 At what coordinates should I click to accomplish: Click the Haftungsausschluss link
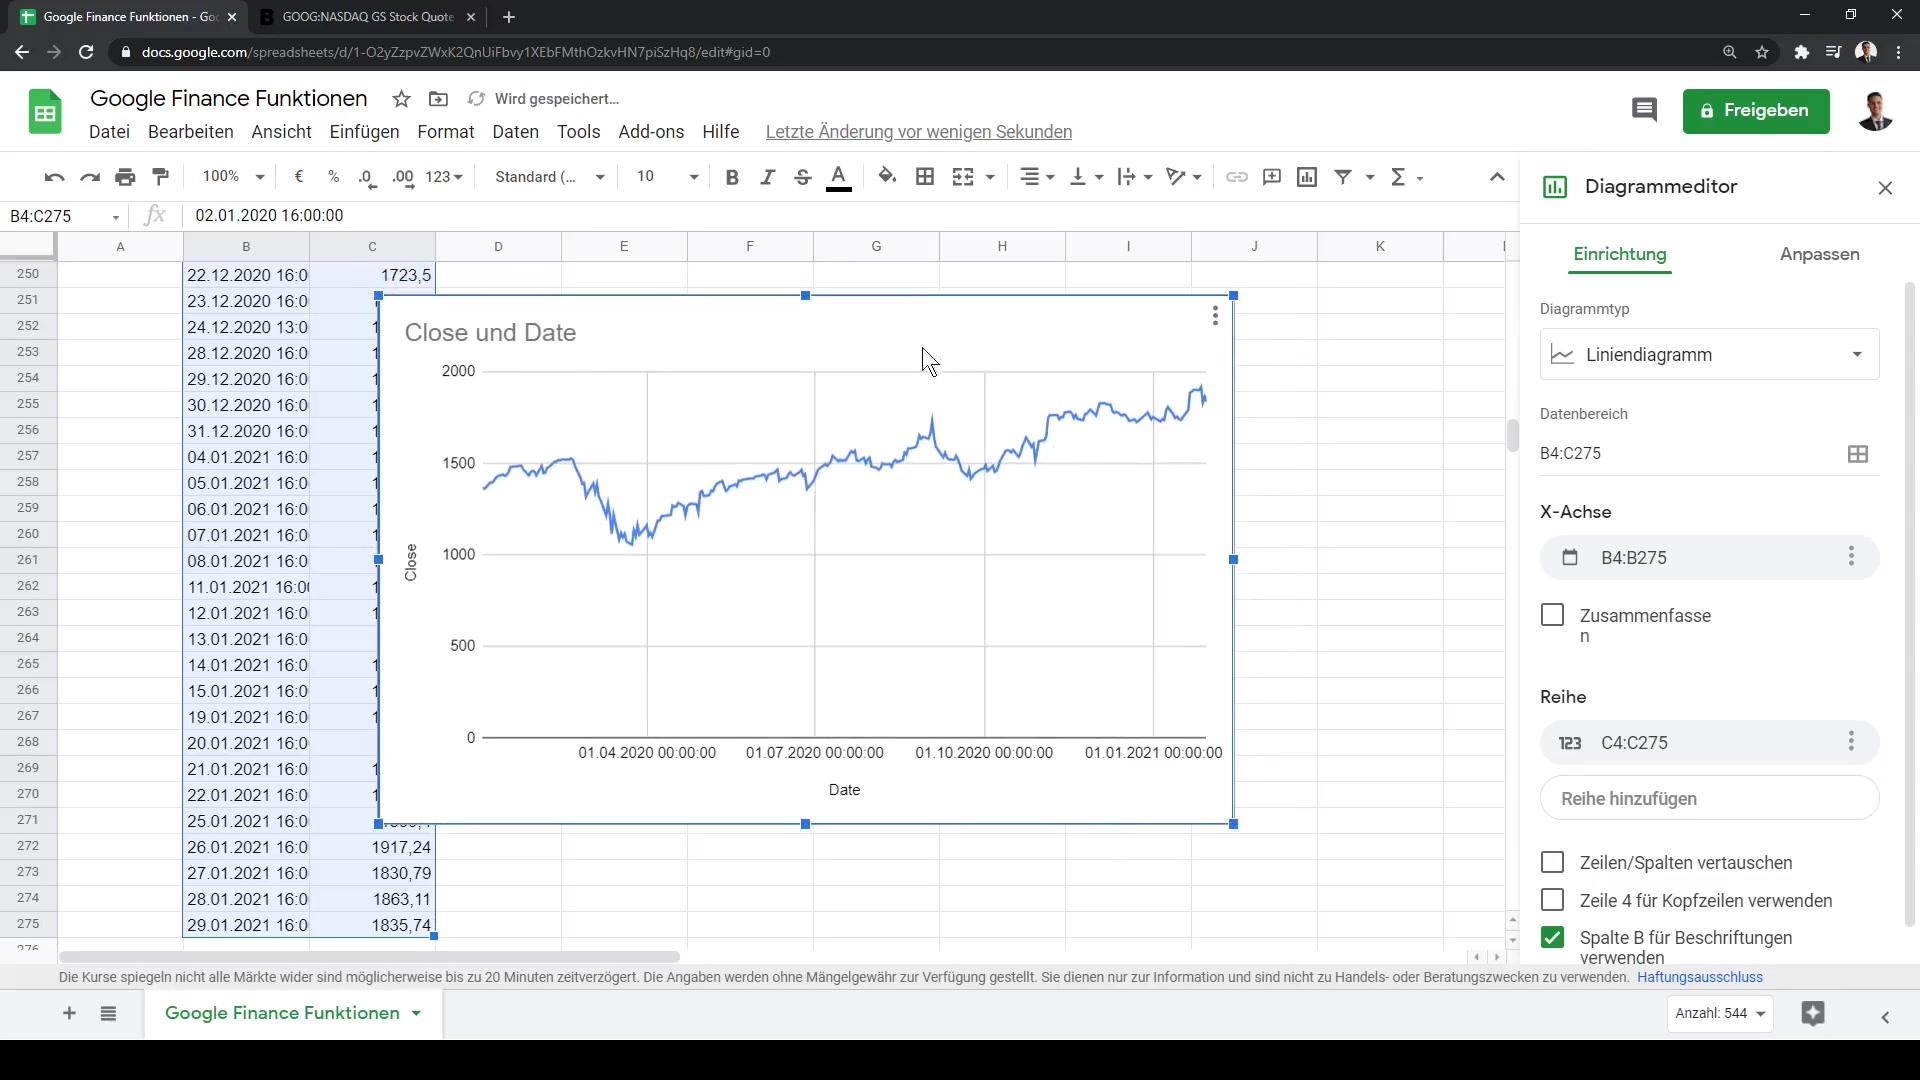coord(1699,977)
